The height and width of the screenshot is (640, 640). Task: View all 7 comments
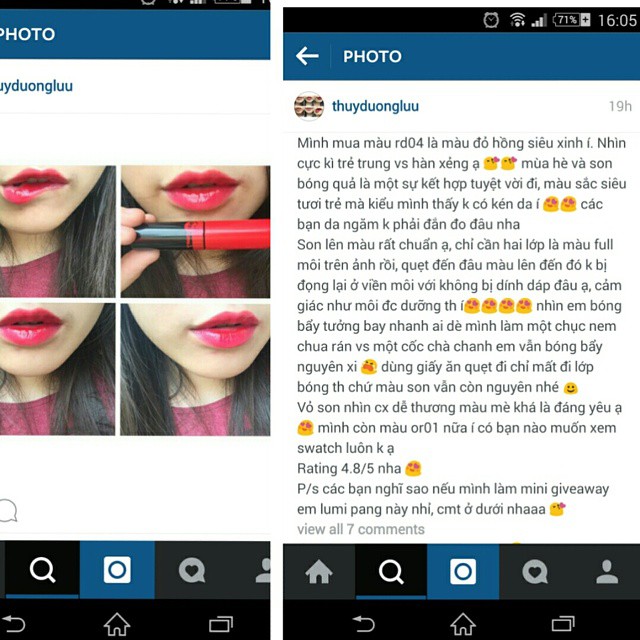(361, 529)
